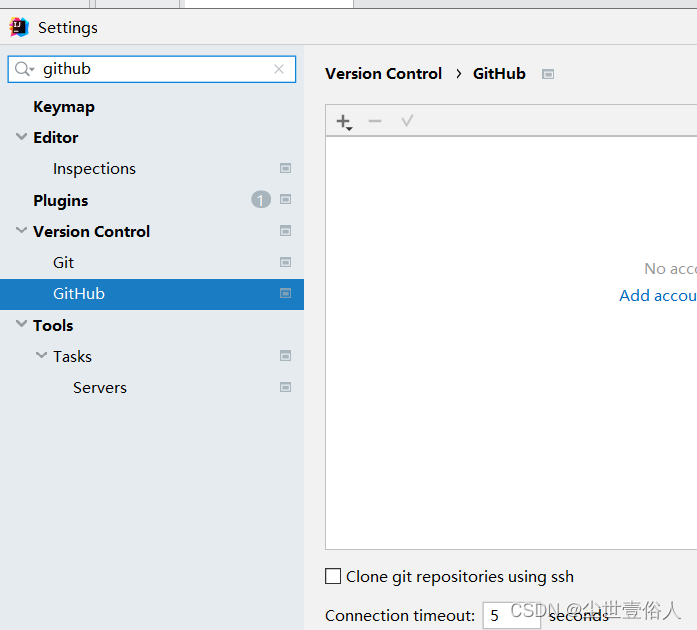Click the Connection timeout label

[x=400, y=616]
